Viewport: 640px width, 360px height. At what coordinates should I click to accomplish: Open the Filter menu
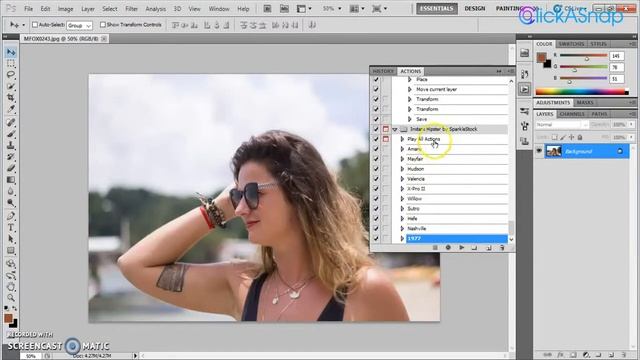[131, 9]
